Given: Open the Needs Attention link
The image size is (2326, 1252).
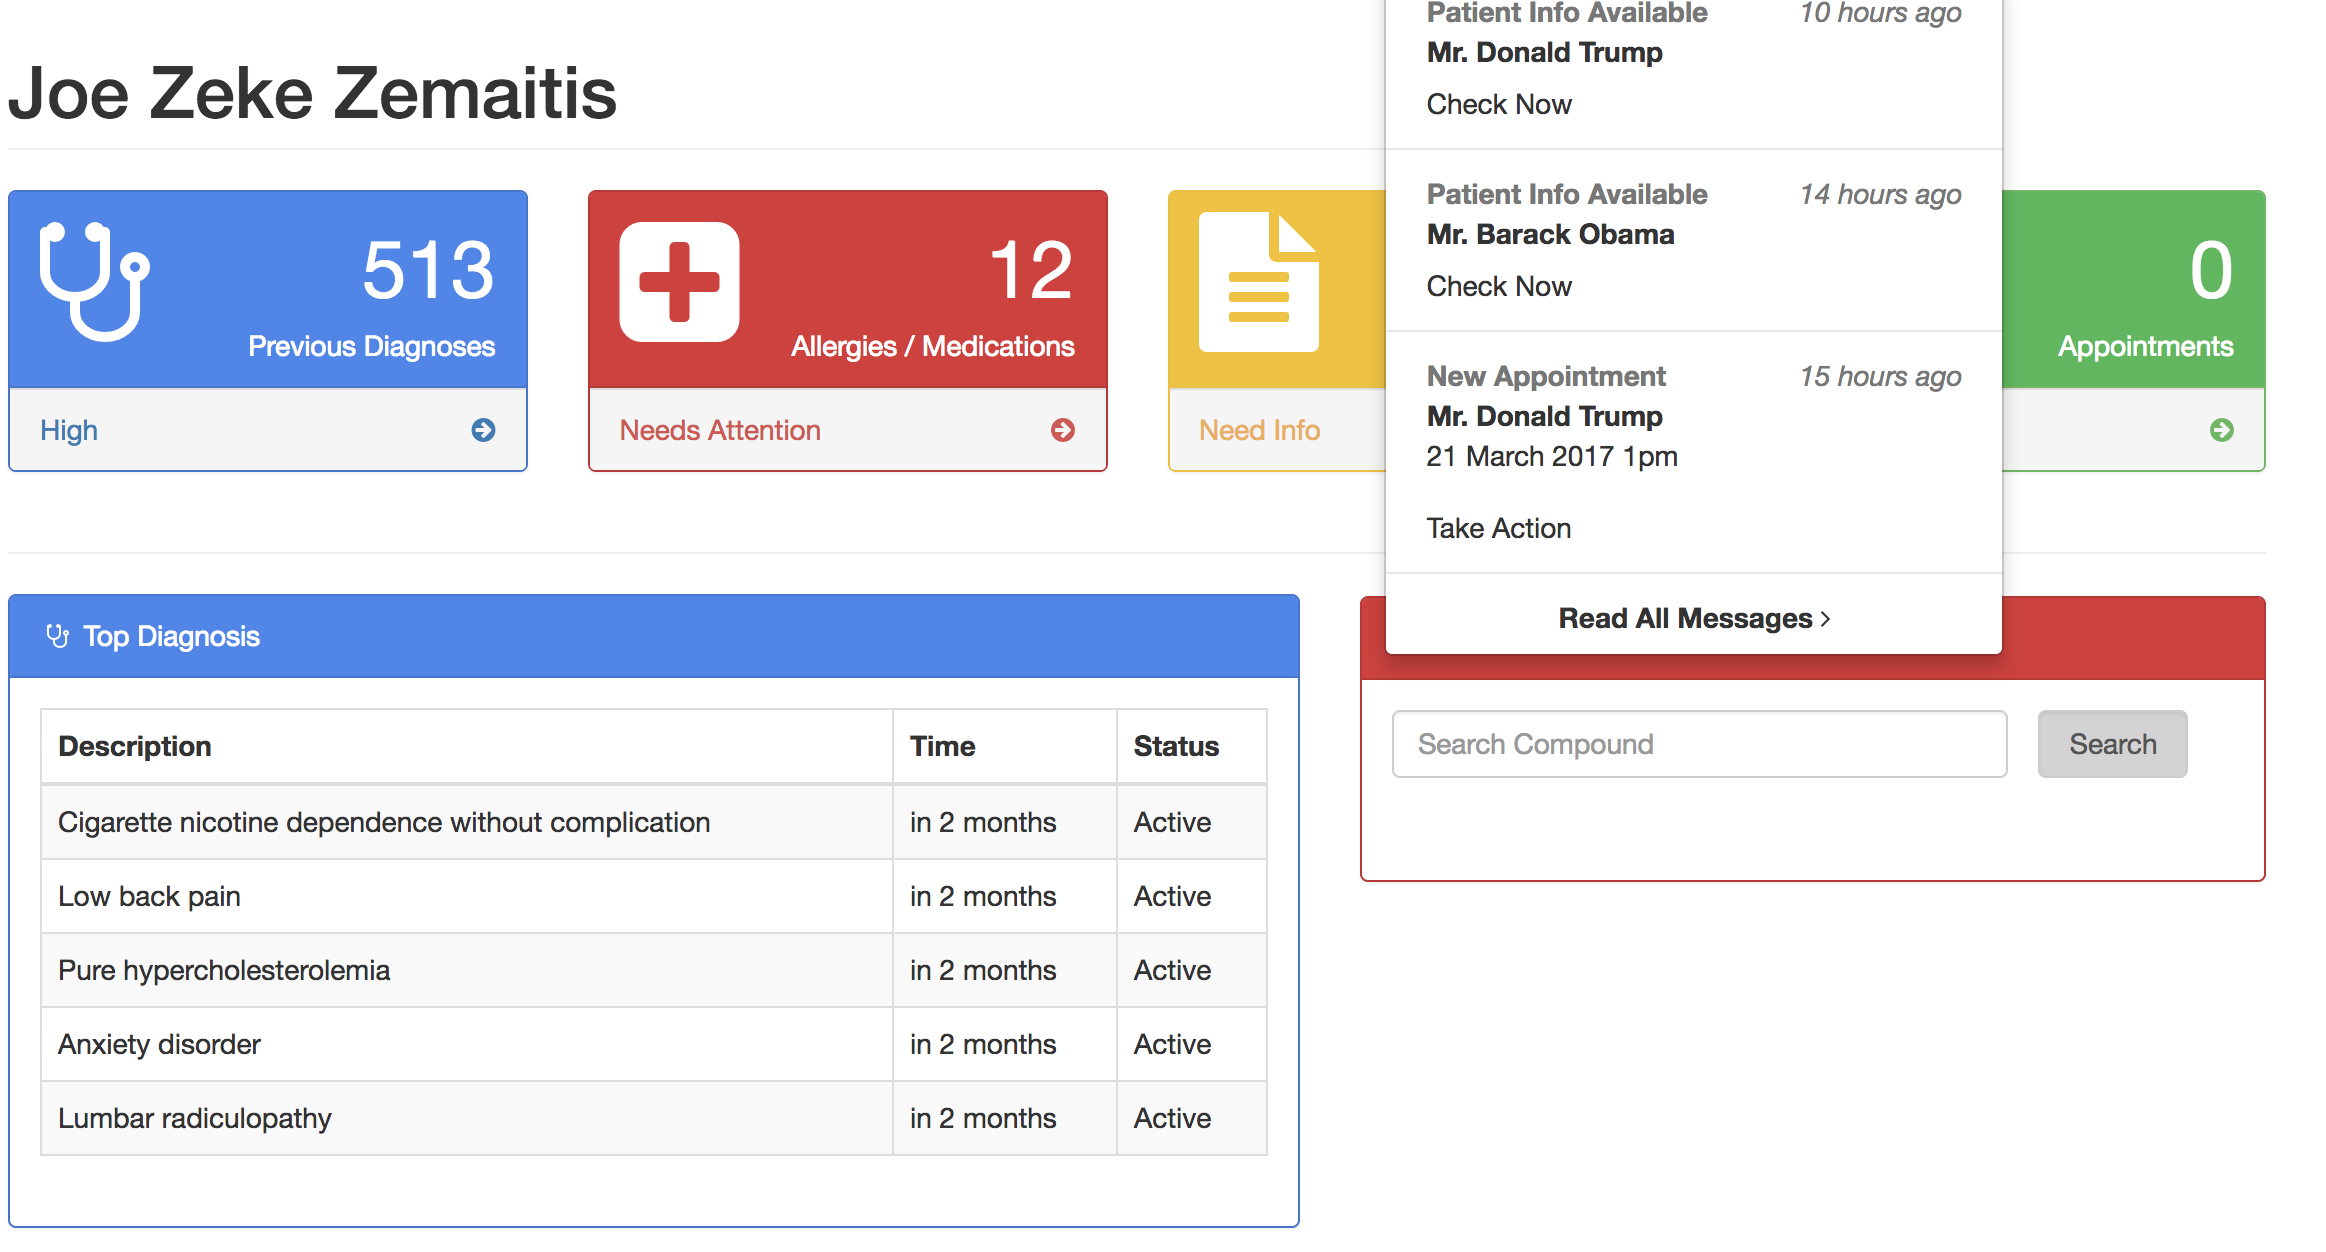Looking at the screenshot, I should point(720,430).
